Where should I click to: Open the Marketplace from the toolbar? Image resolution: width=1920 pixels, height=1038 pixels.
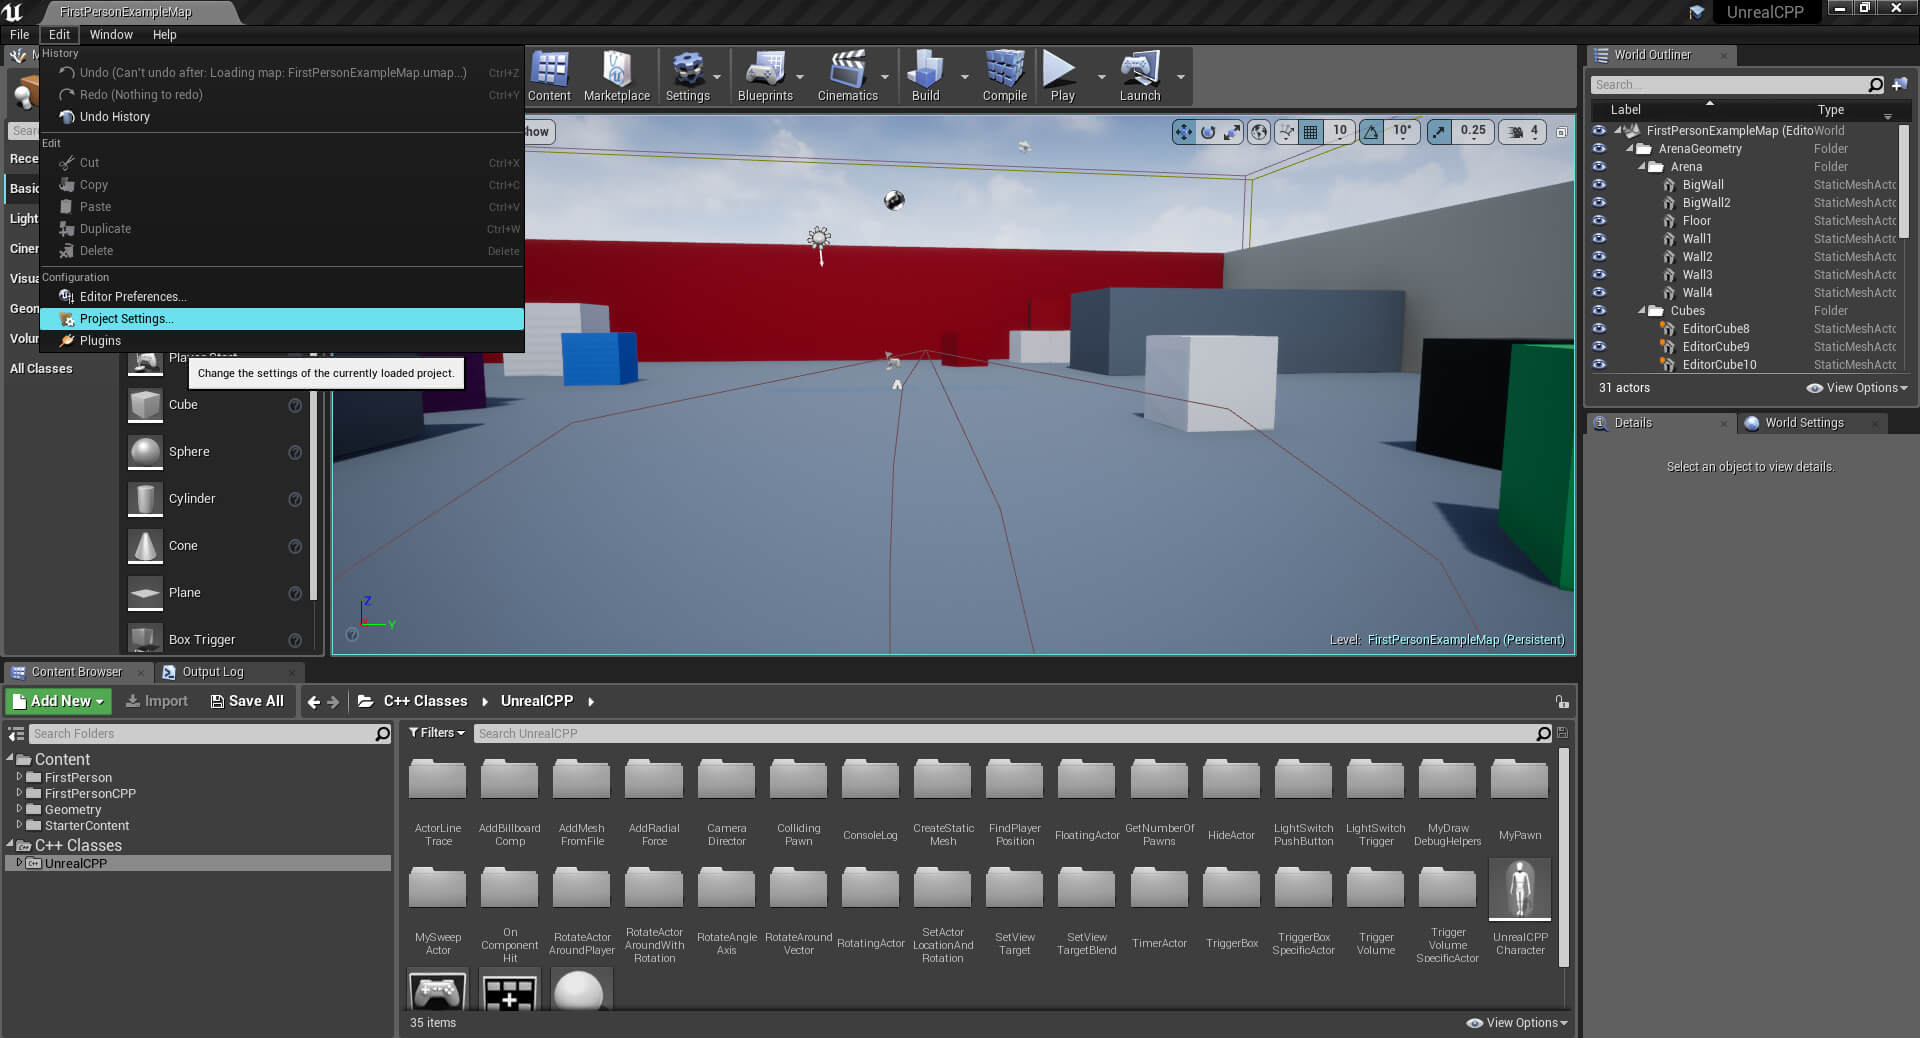(617, 75)
